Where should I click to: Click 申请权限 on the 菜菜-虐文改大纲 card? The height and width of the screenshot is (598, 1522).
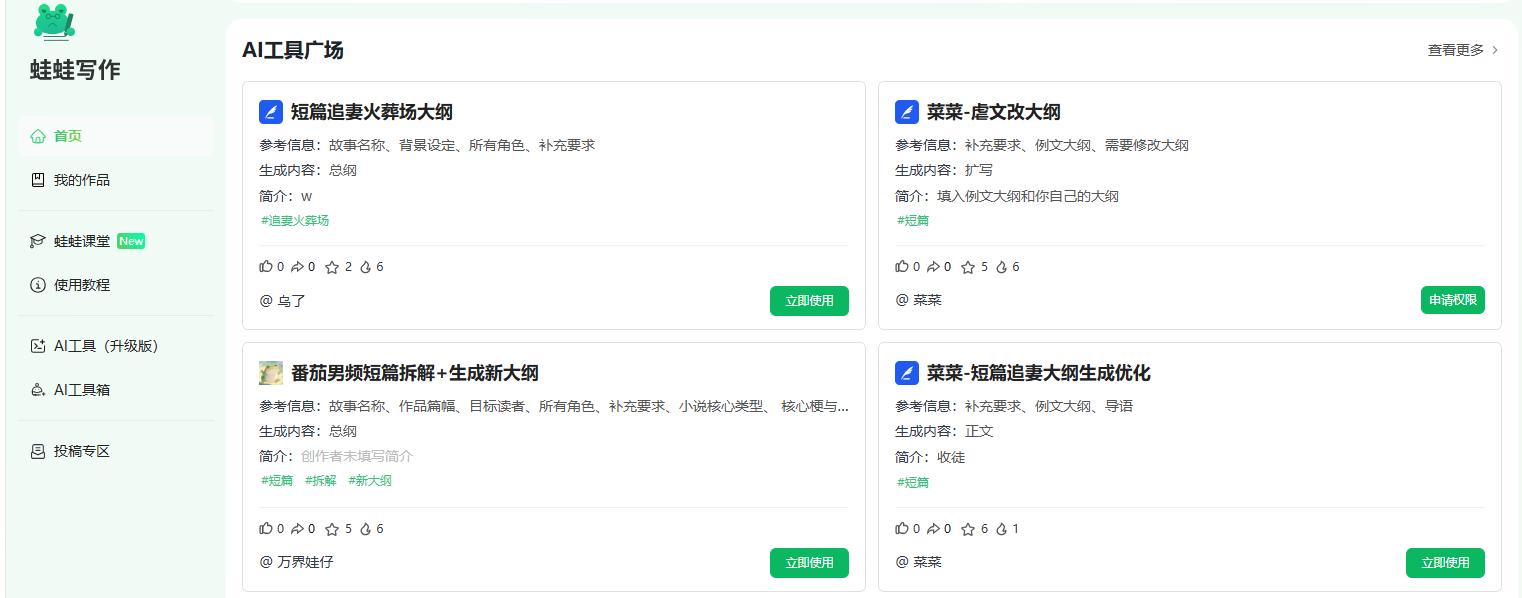(x=1452, y=299)
